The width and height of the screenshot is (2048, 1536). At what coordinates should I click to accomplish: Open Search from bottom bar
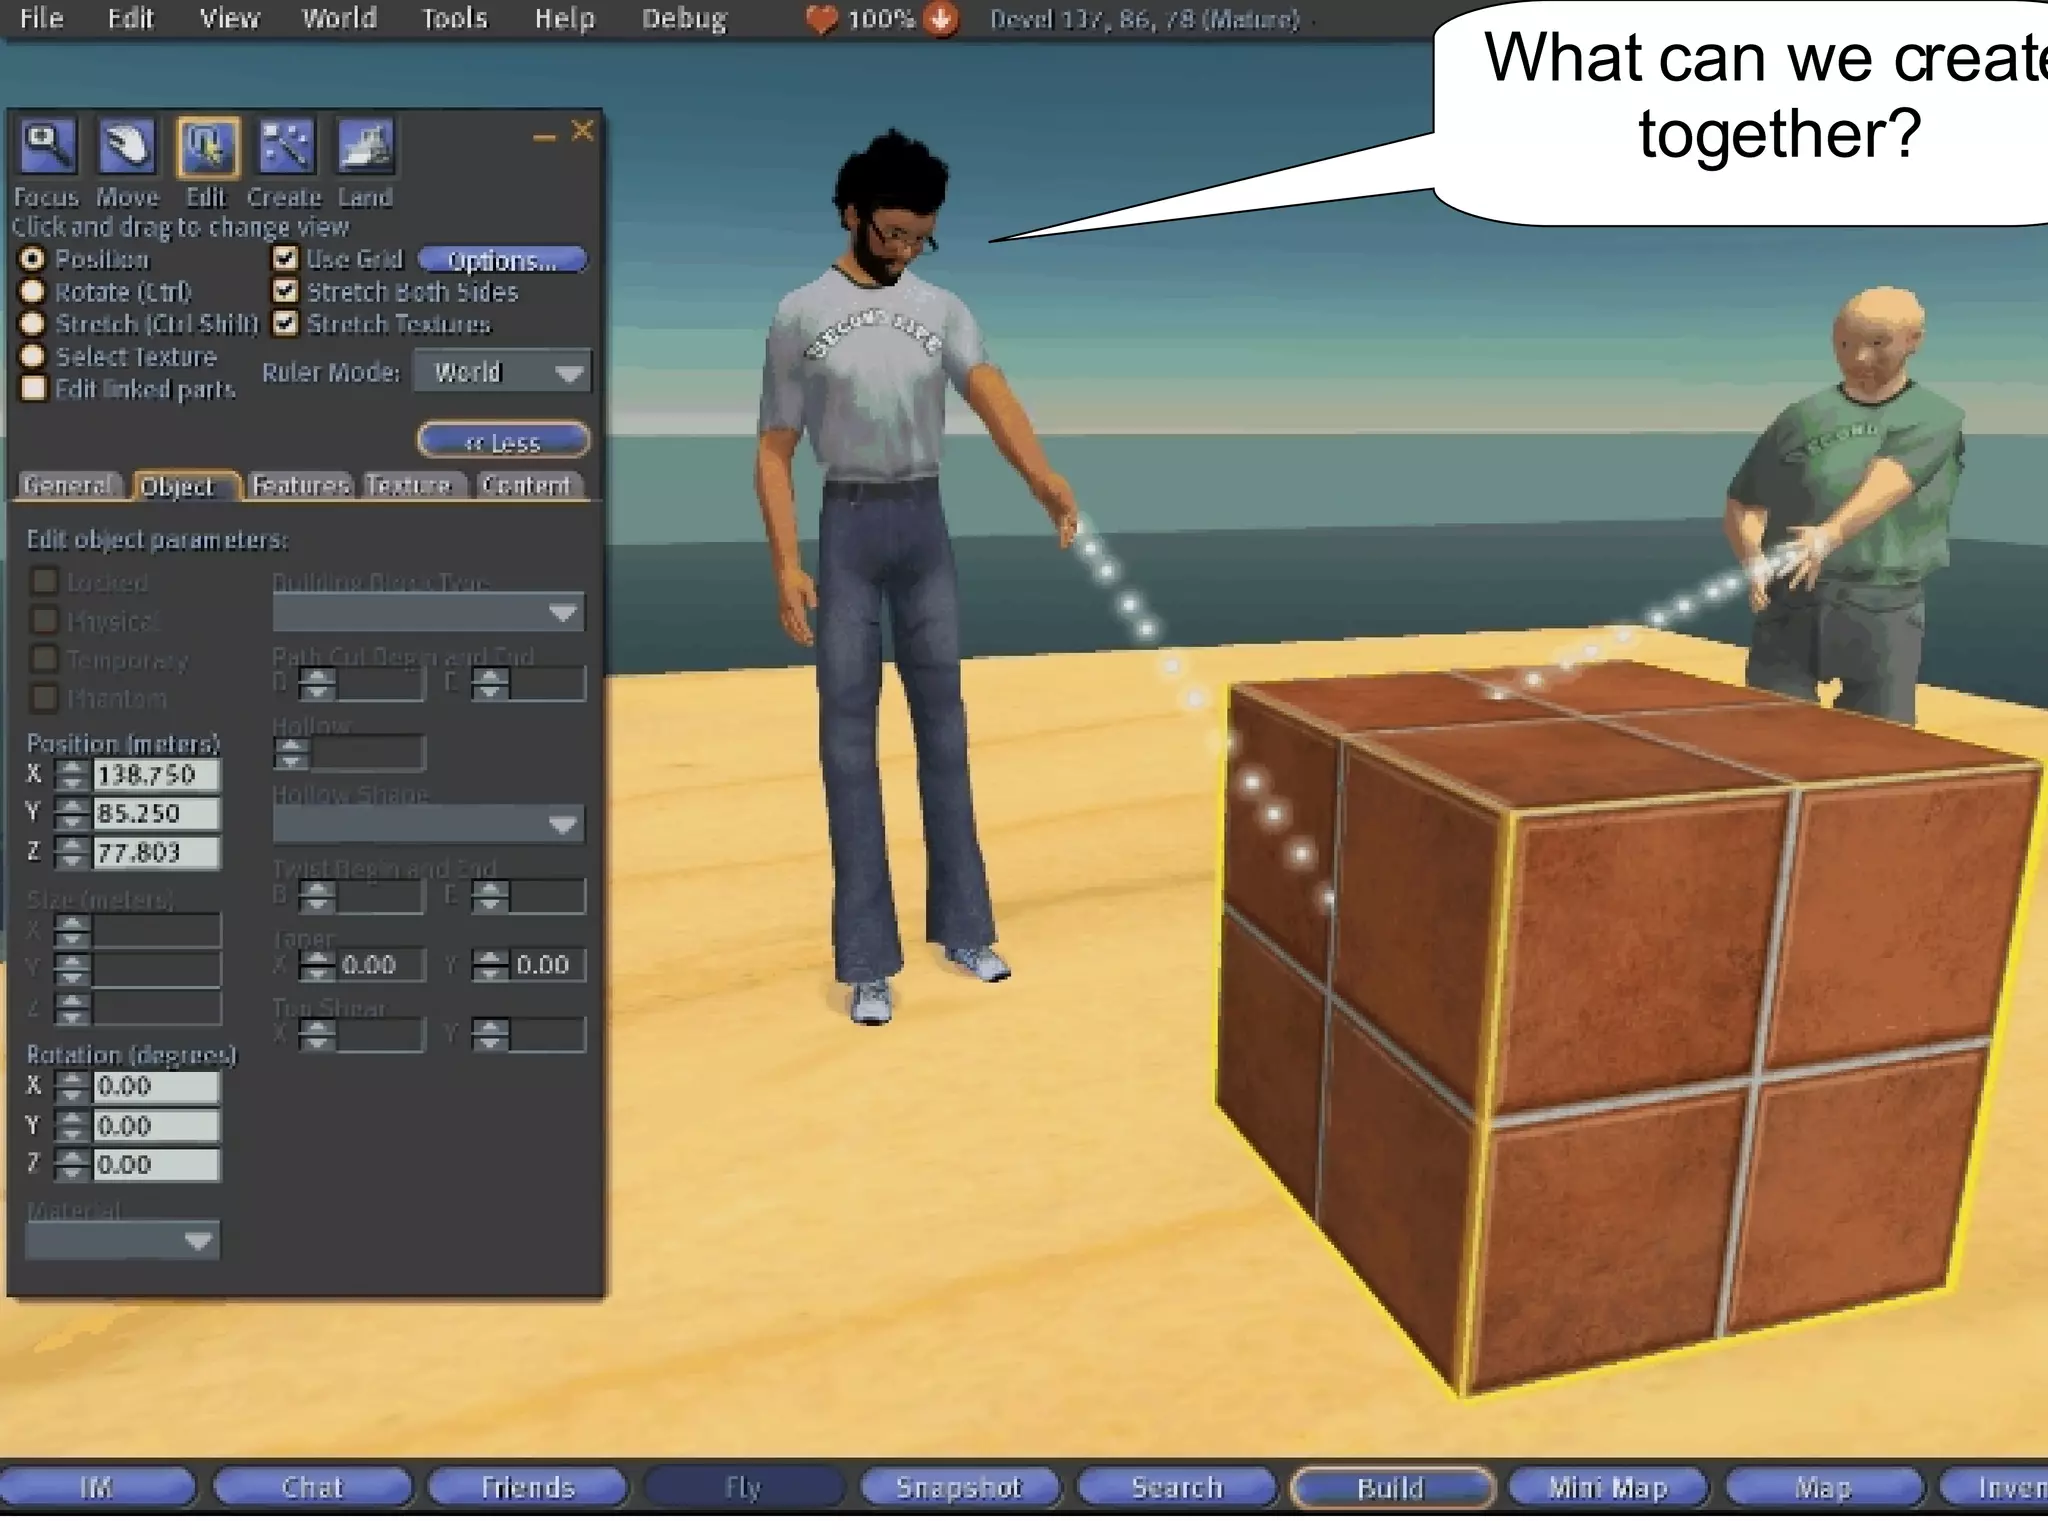pos(1177,1488)
